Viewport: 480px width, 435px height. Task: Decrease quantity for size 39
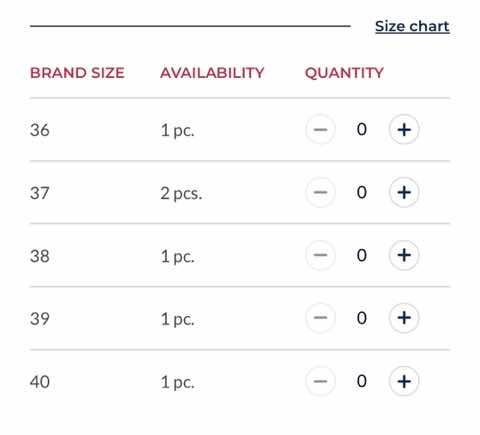coord(320,318)
